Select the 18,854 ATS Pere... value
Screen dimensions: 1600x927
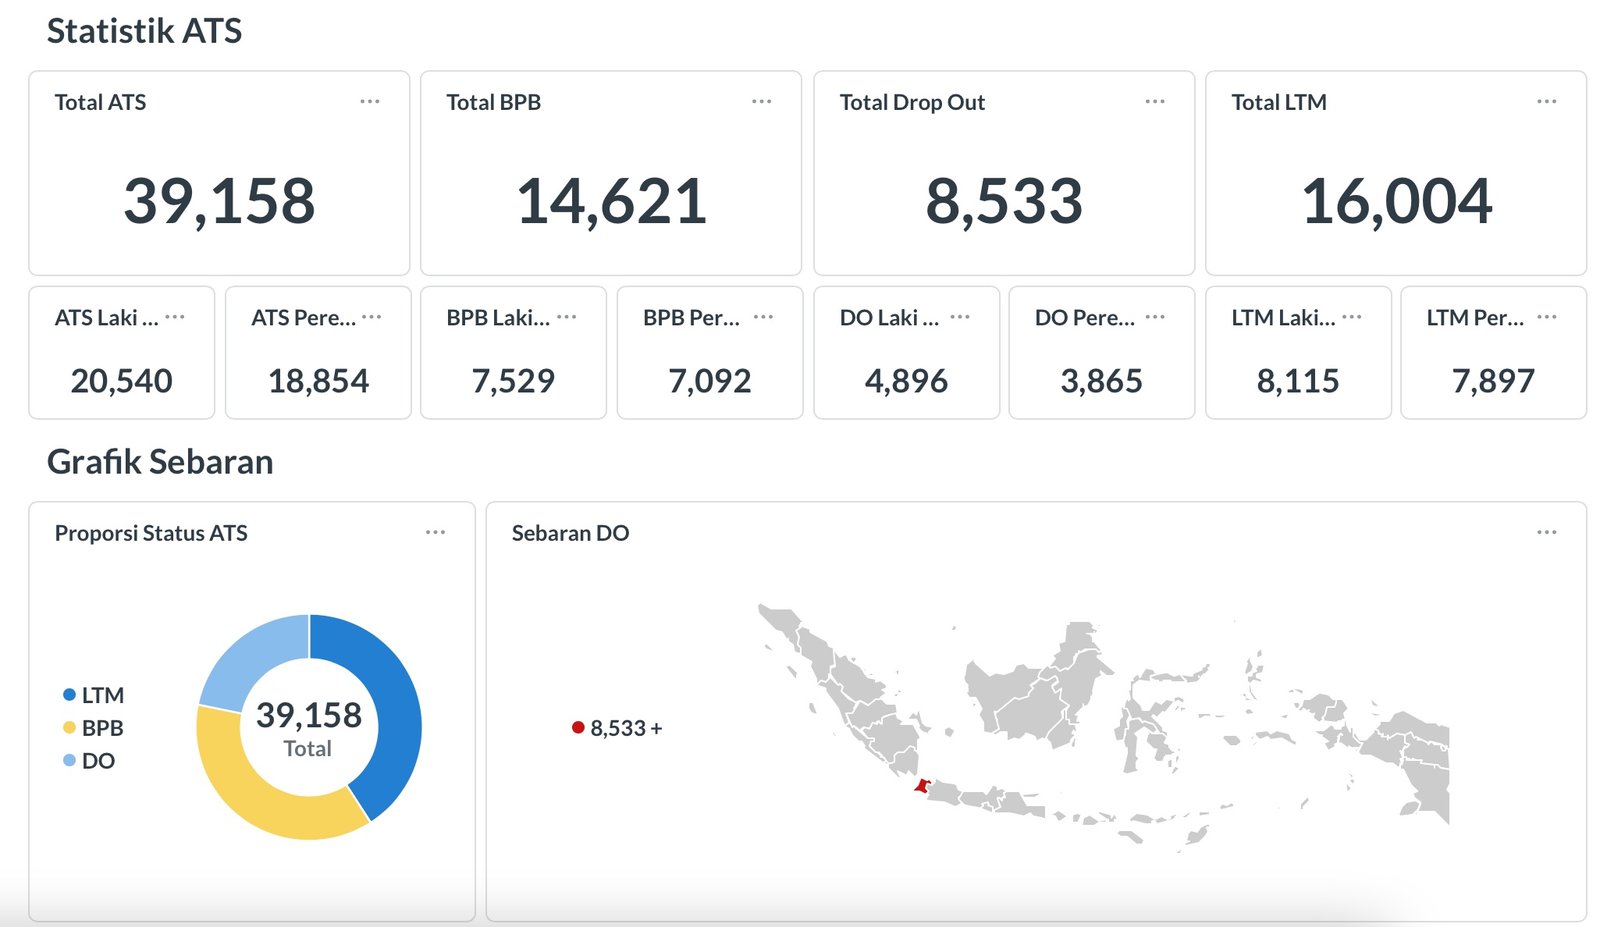pyautogui.click(x=318, y=381)
